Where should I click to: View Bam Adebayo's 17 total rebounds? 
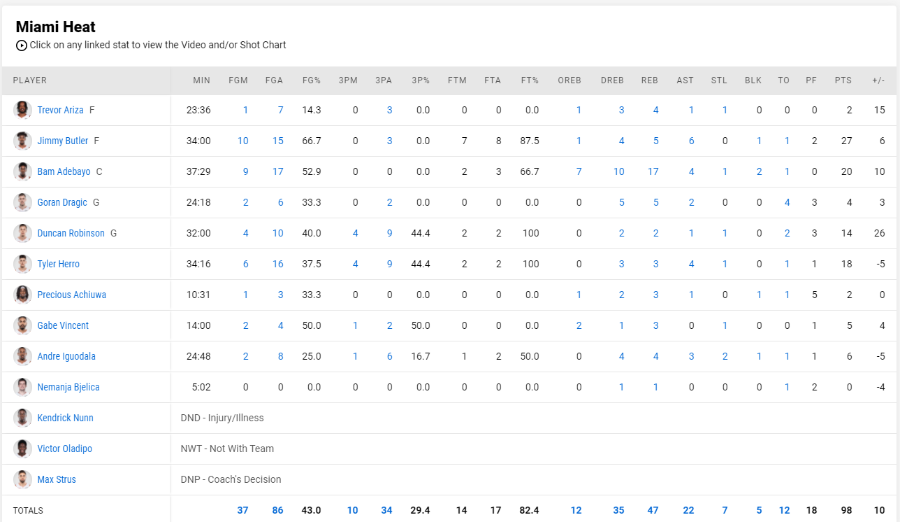pyautogui.click(x=653, y=171)
